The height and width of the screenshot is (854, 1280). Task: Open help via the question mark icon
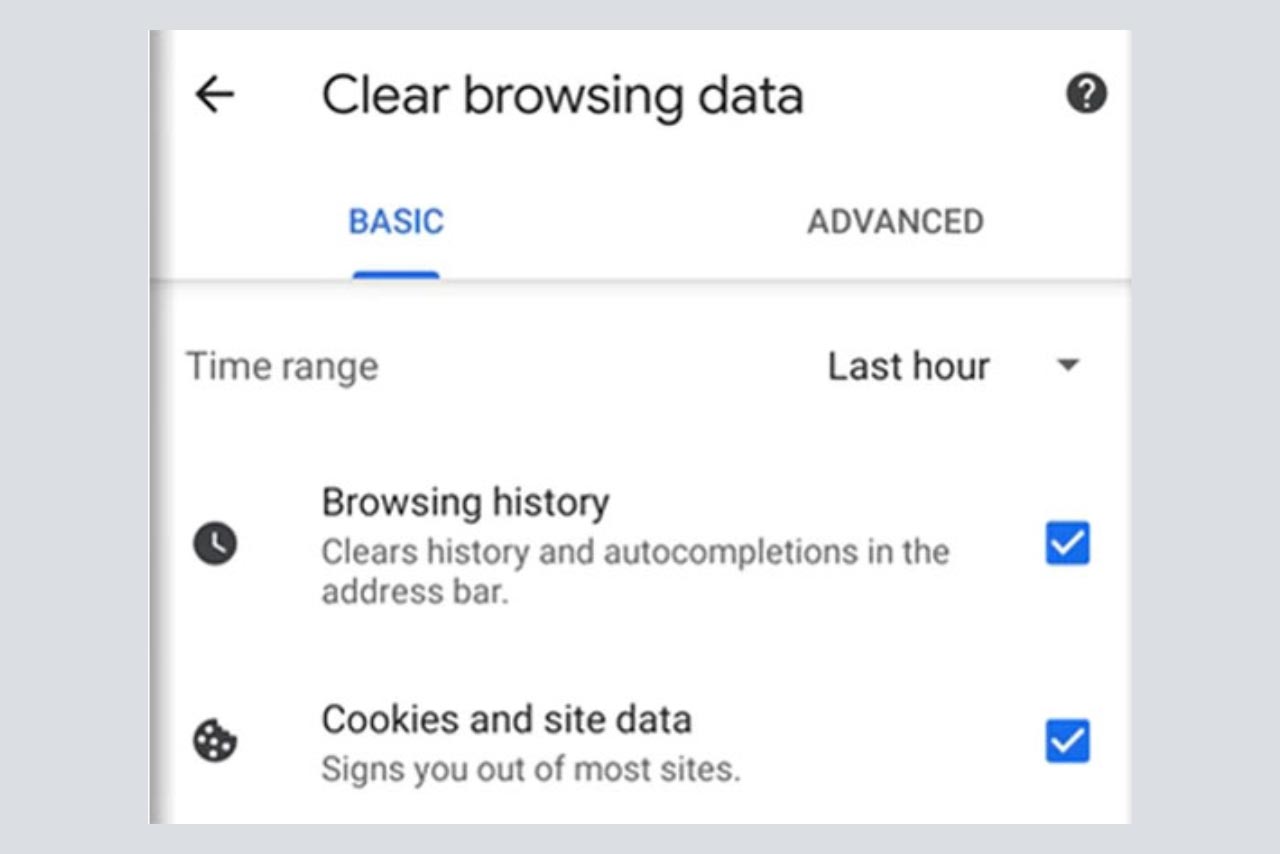coord(1086,95)
